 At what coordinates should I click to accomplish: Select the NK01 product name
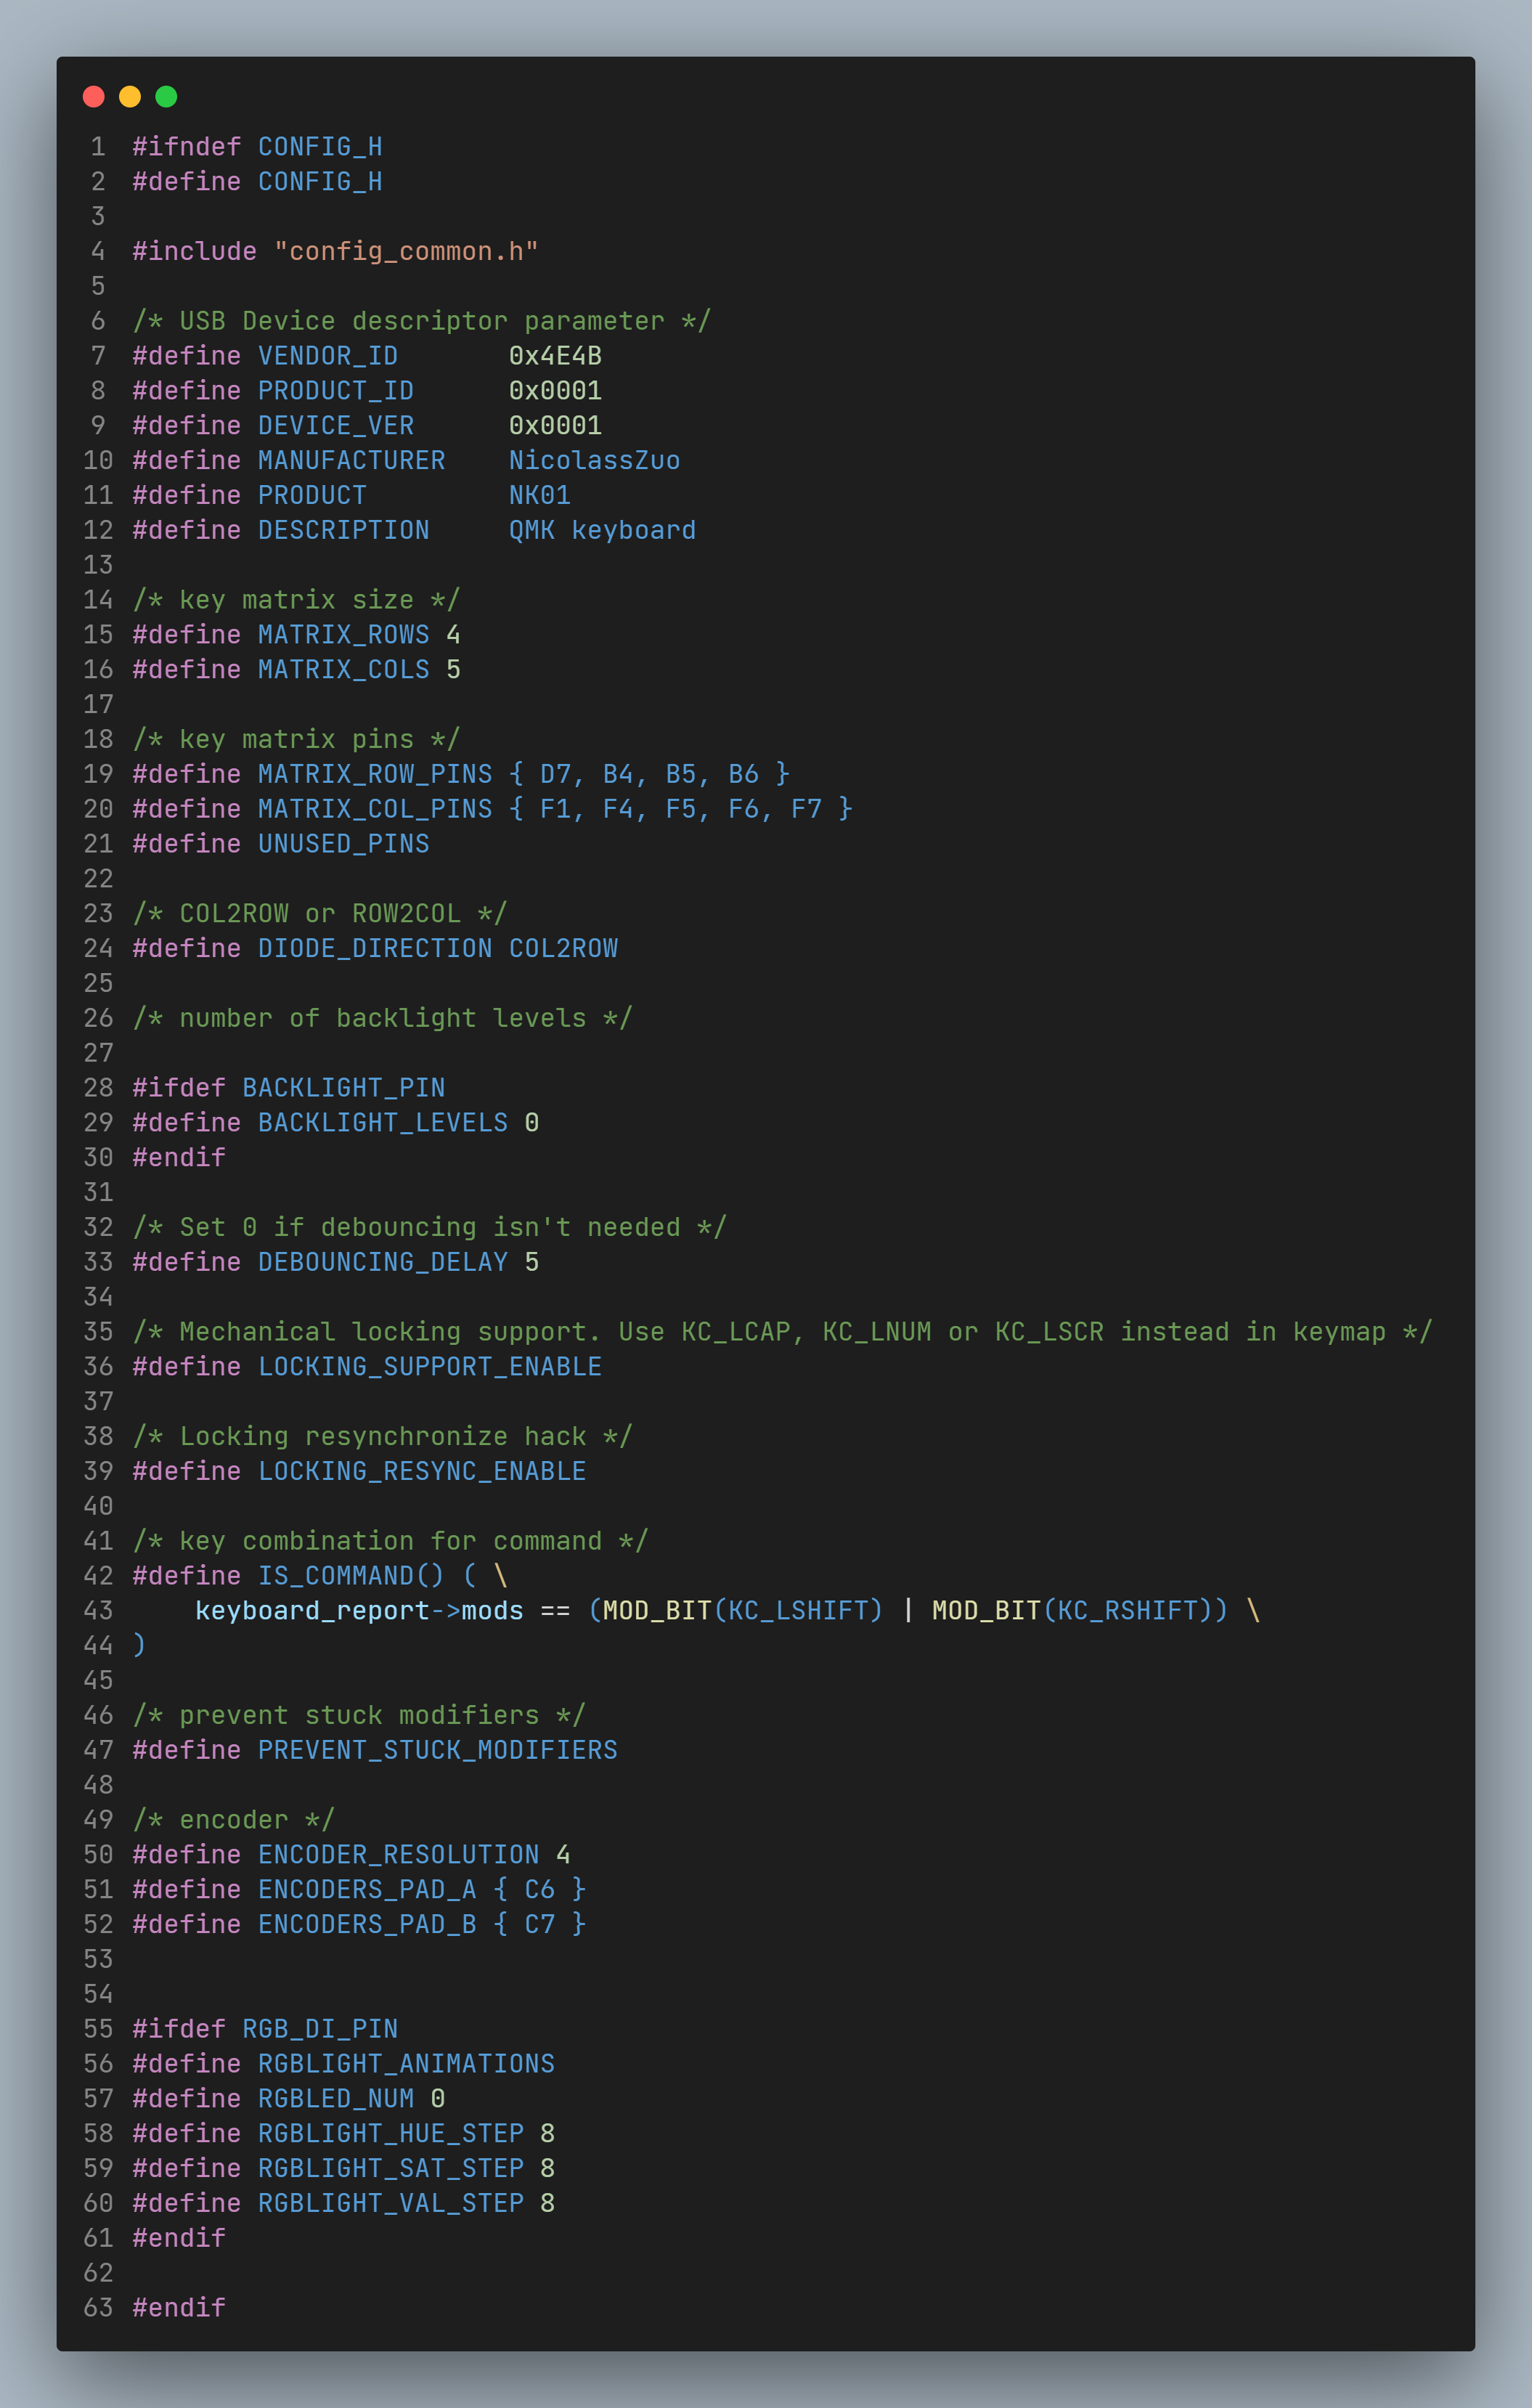pos(540,495)
